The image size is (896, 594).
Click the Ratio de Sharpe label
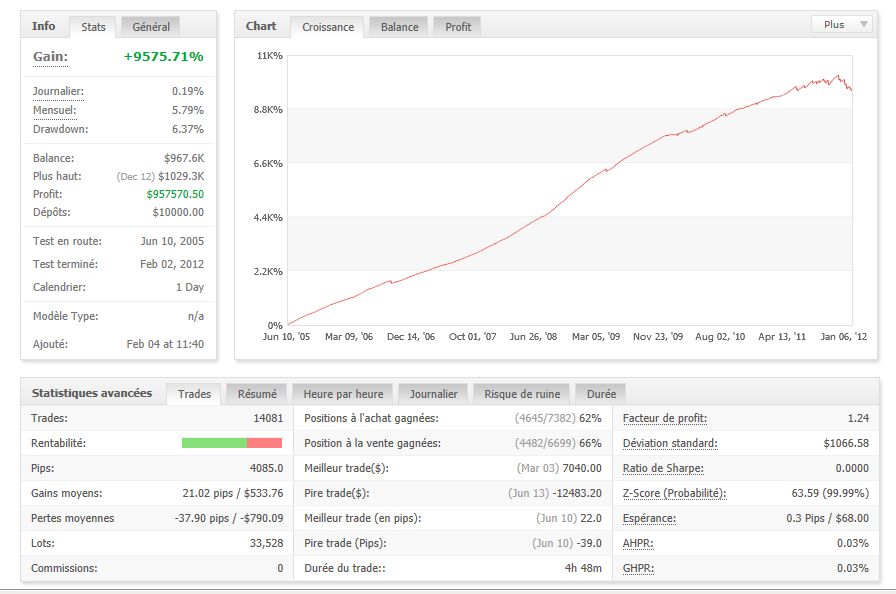click(x=663, y=468)
